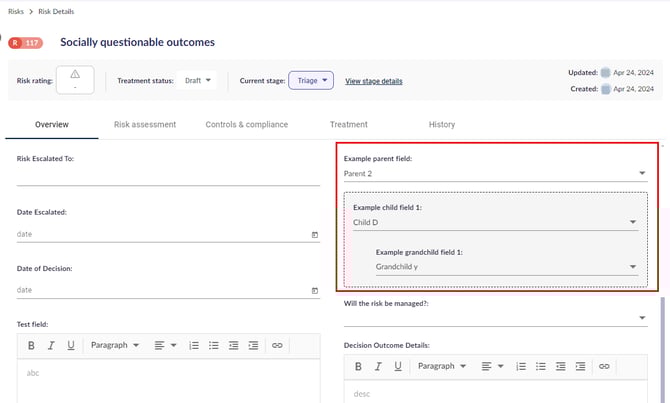Insert link in Test field editor

click(x=277, y=345)
